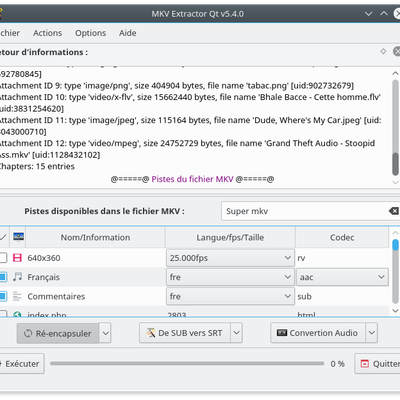Sort by Langue/fps/Taille column header
Image resolution: width=400 pixels, height=400 pixels.
click(x=230, y=237)
